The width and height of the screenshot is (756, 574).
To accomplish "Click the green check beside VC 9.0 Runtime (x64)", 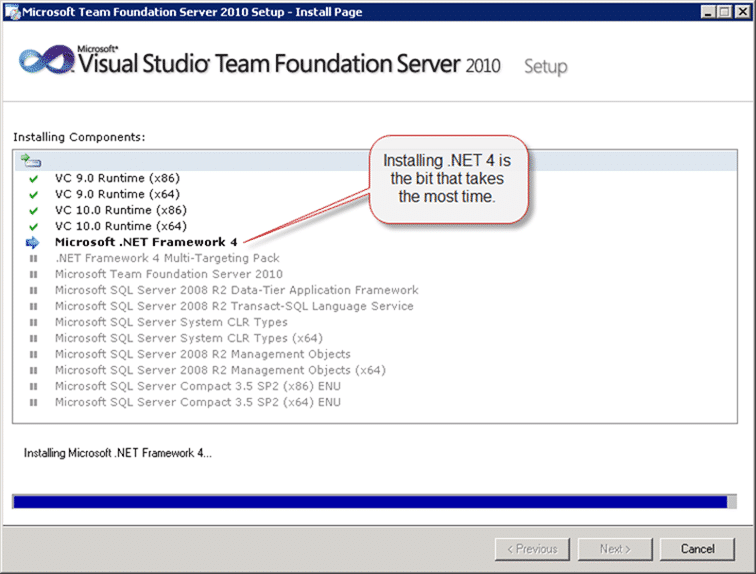I will pyautogui.click(x=33, y=195).
